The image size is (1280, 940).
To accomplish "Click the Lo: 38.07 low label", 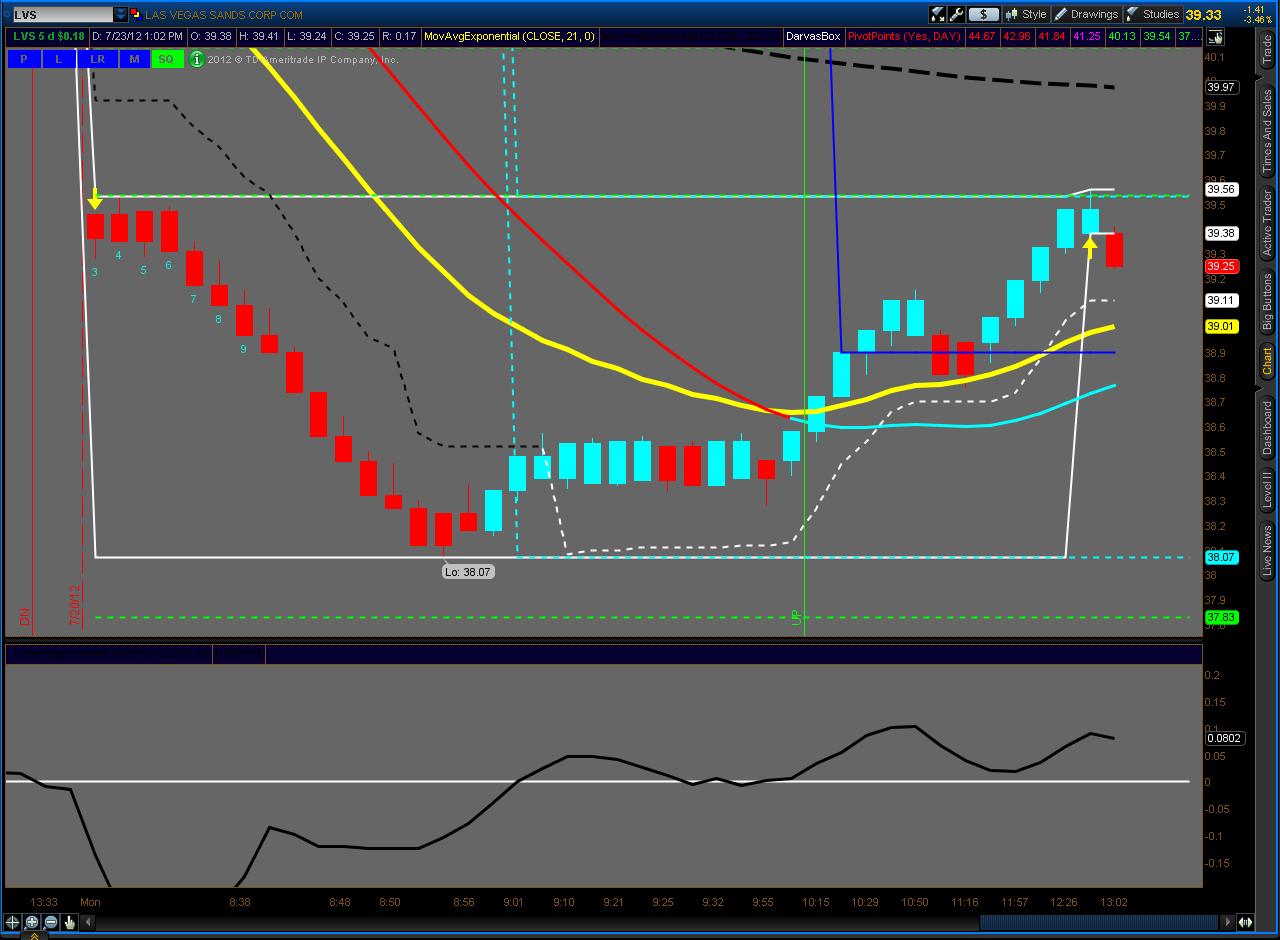I will click(468, 572).
